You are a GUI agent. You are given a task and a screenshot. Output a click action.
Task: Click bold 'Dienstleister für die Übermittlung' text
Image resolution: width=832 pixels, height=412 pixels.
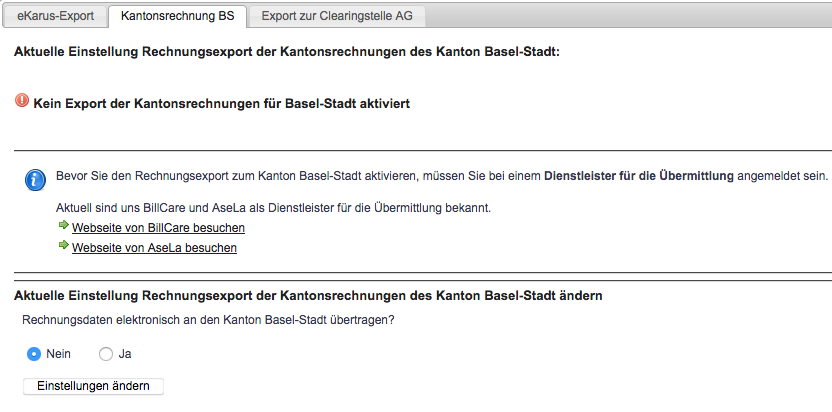638,176
